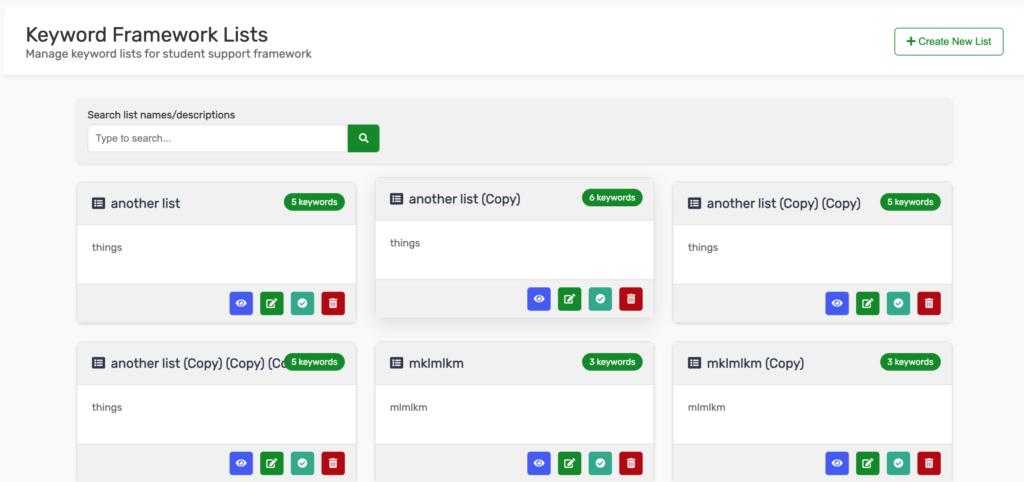View the 'mklmlkm (Copy)' list details
The image size is (1024, 482).
coord(837,463)
